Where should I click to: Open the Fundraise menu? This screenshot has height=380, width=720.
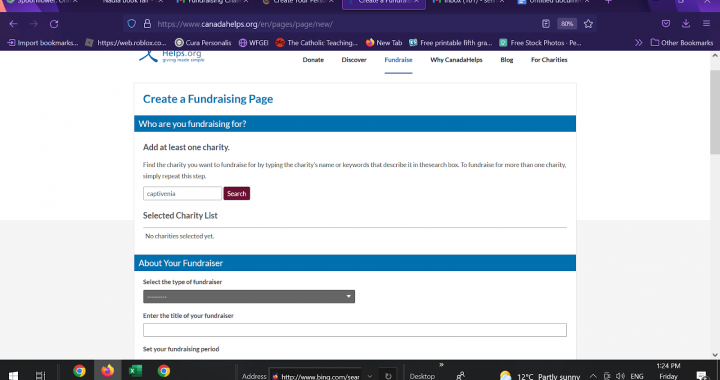click(398, 60)
